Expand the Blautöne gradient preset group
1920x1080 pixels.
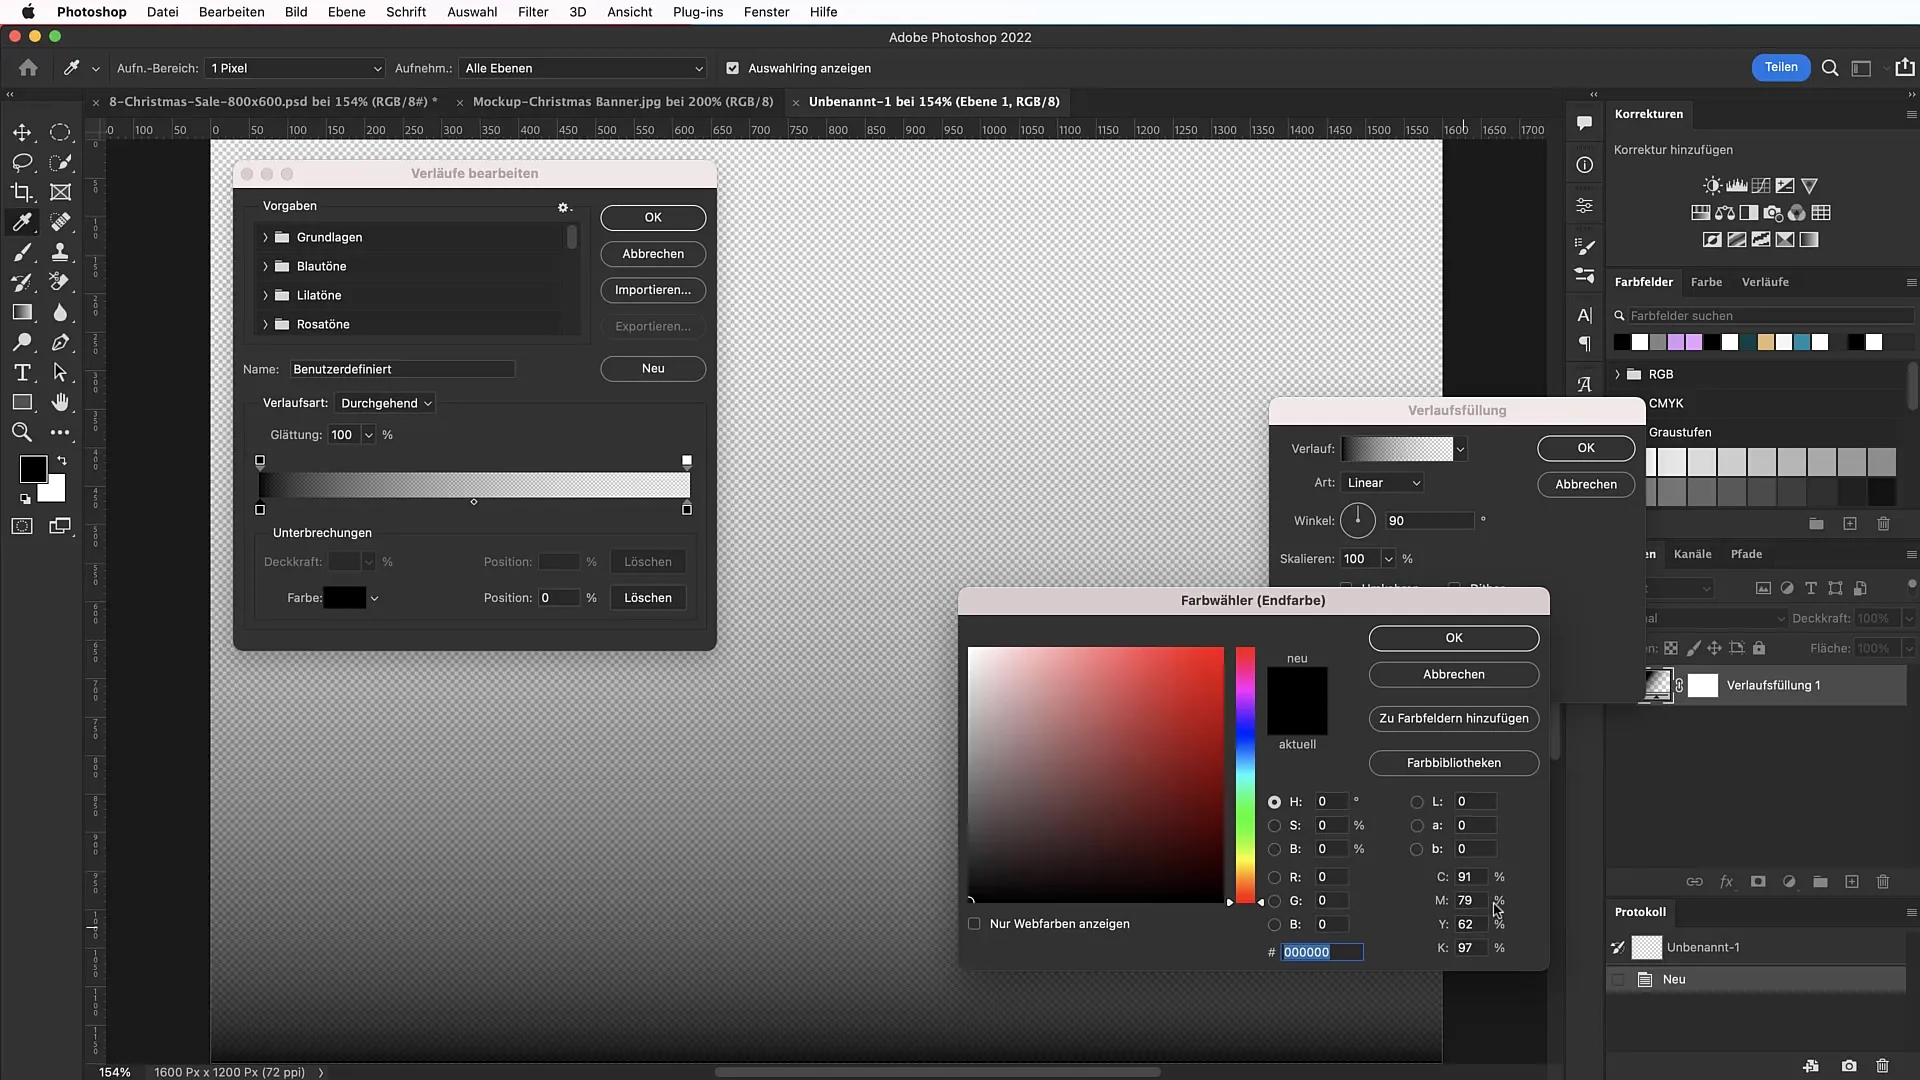click(265, 266)
